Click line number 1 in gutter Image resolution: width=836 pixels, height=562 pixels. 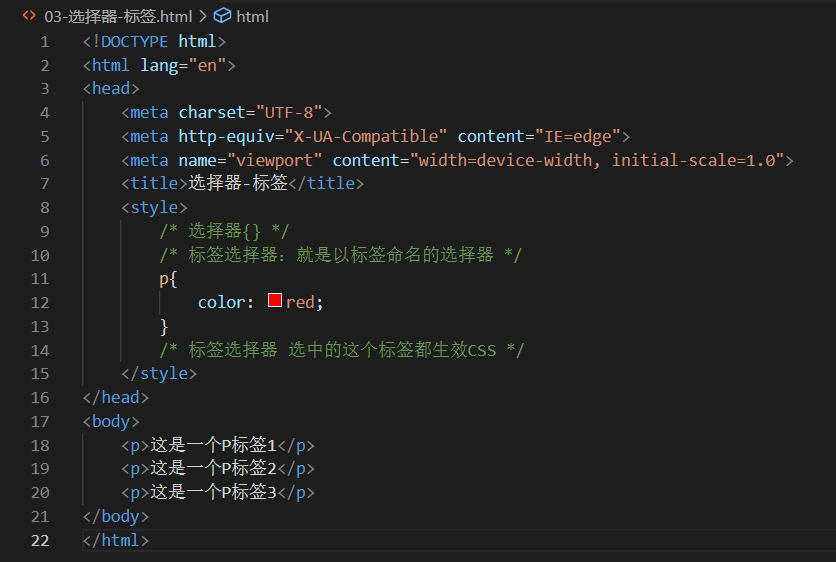pos(45,42)
